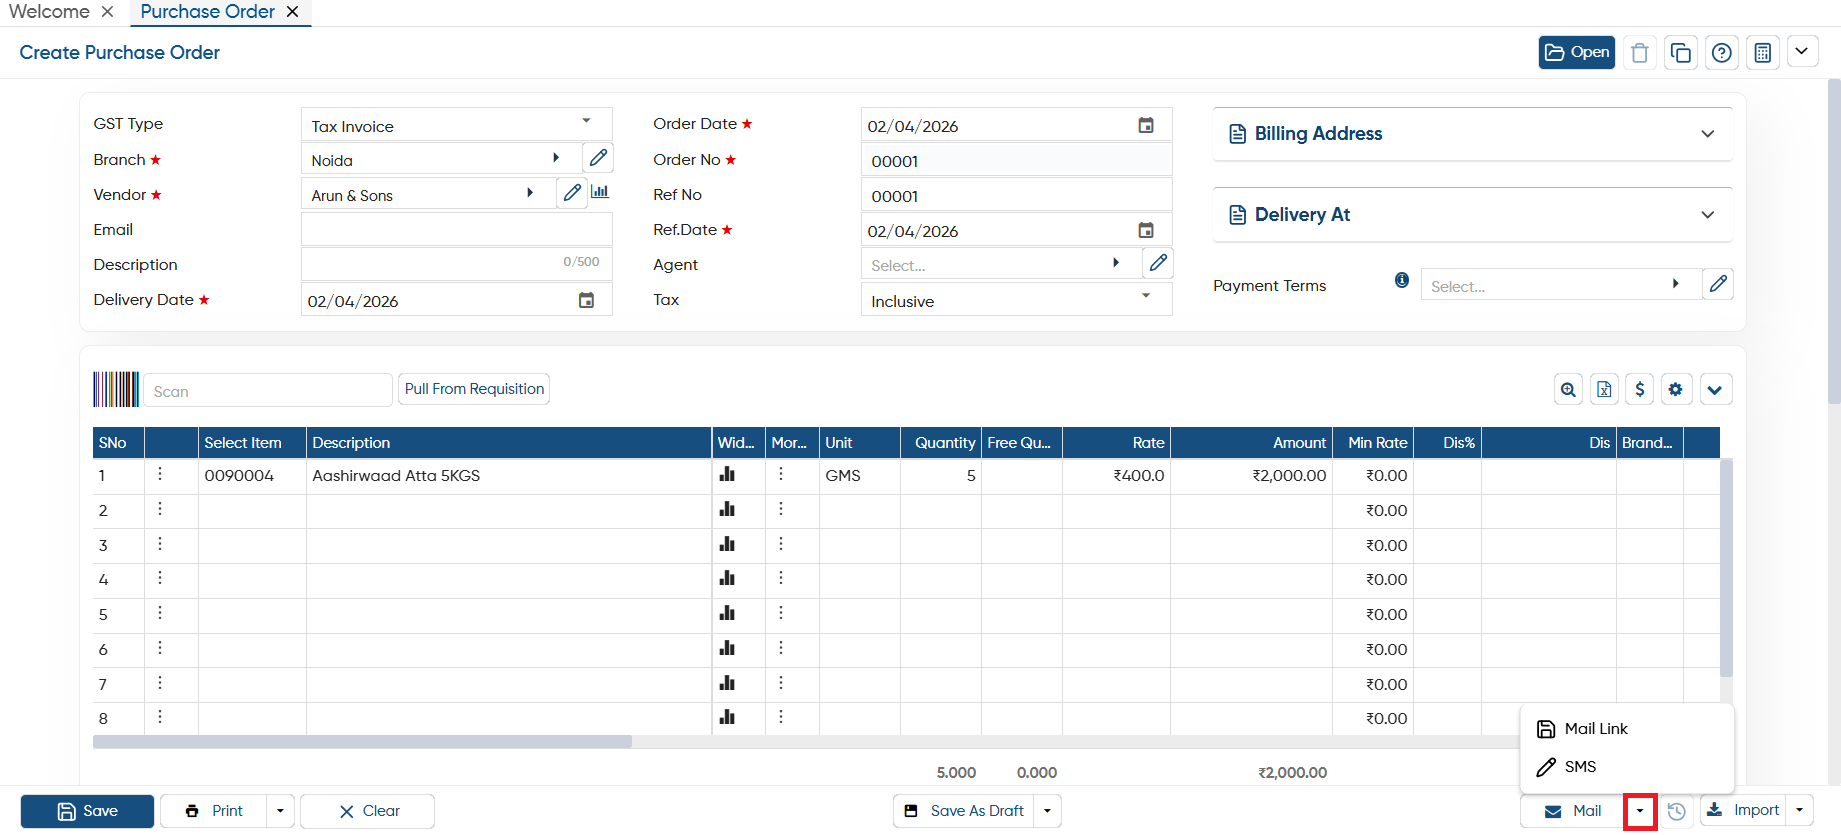This screenshot has height=835, width=1841.
Task: Open Order Date calendar picker
Action: click(1146, 125)
